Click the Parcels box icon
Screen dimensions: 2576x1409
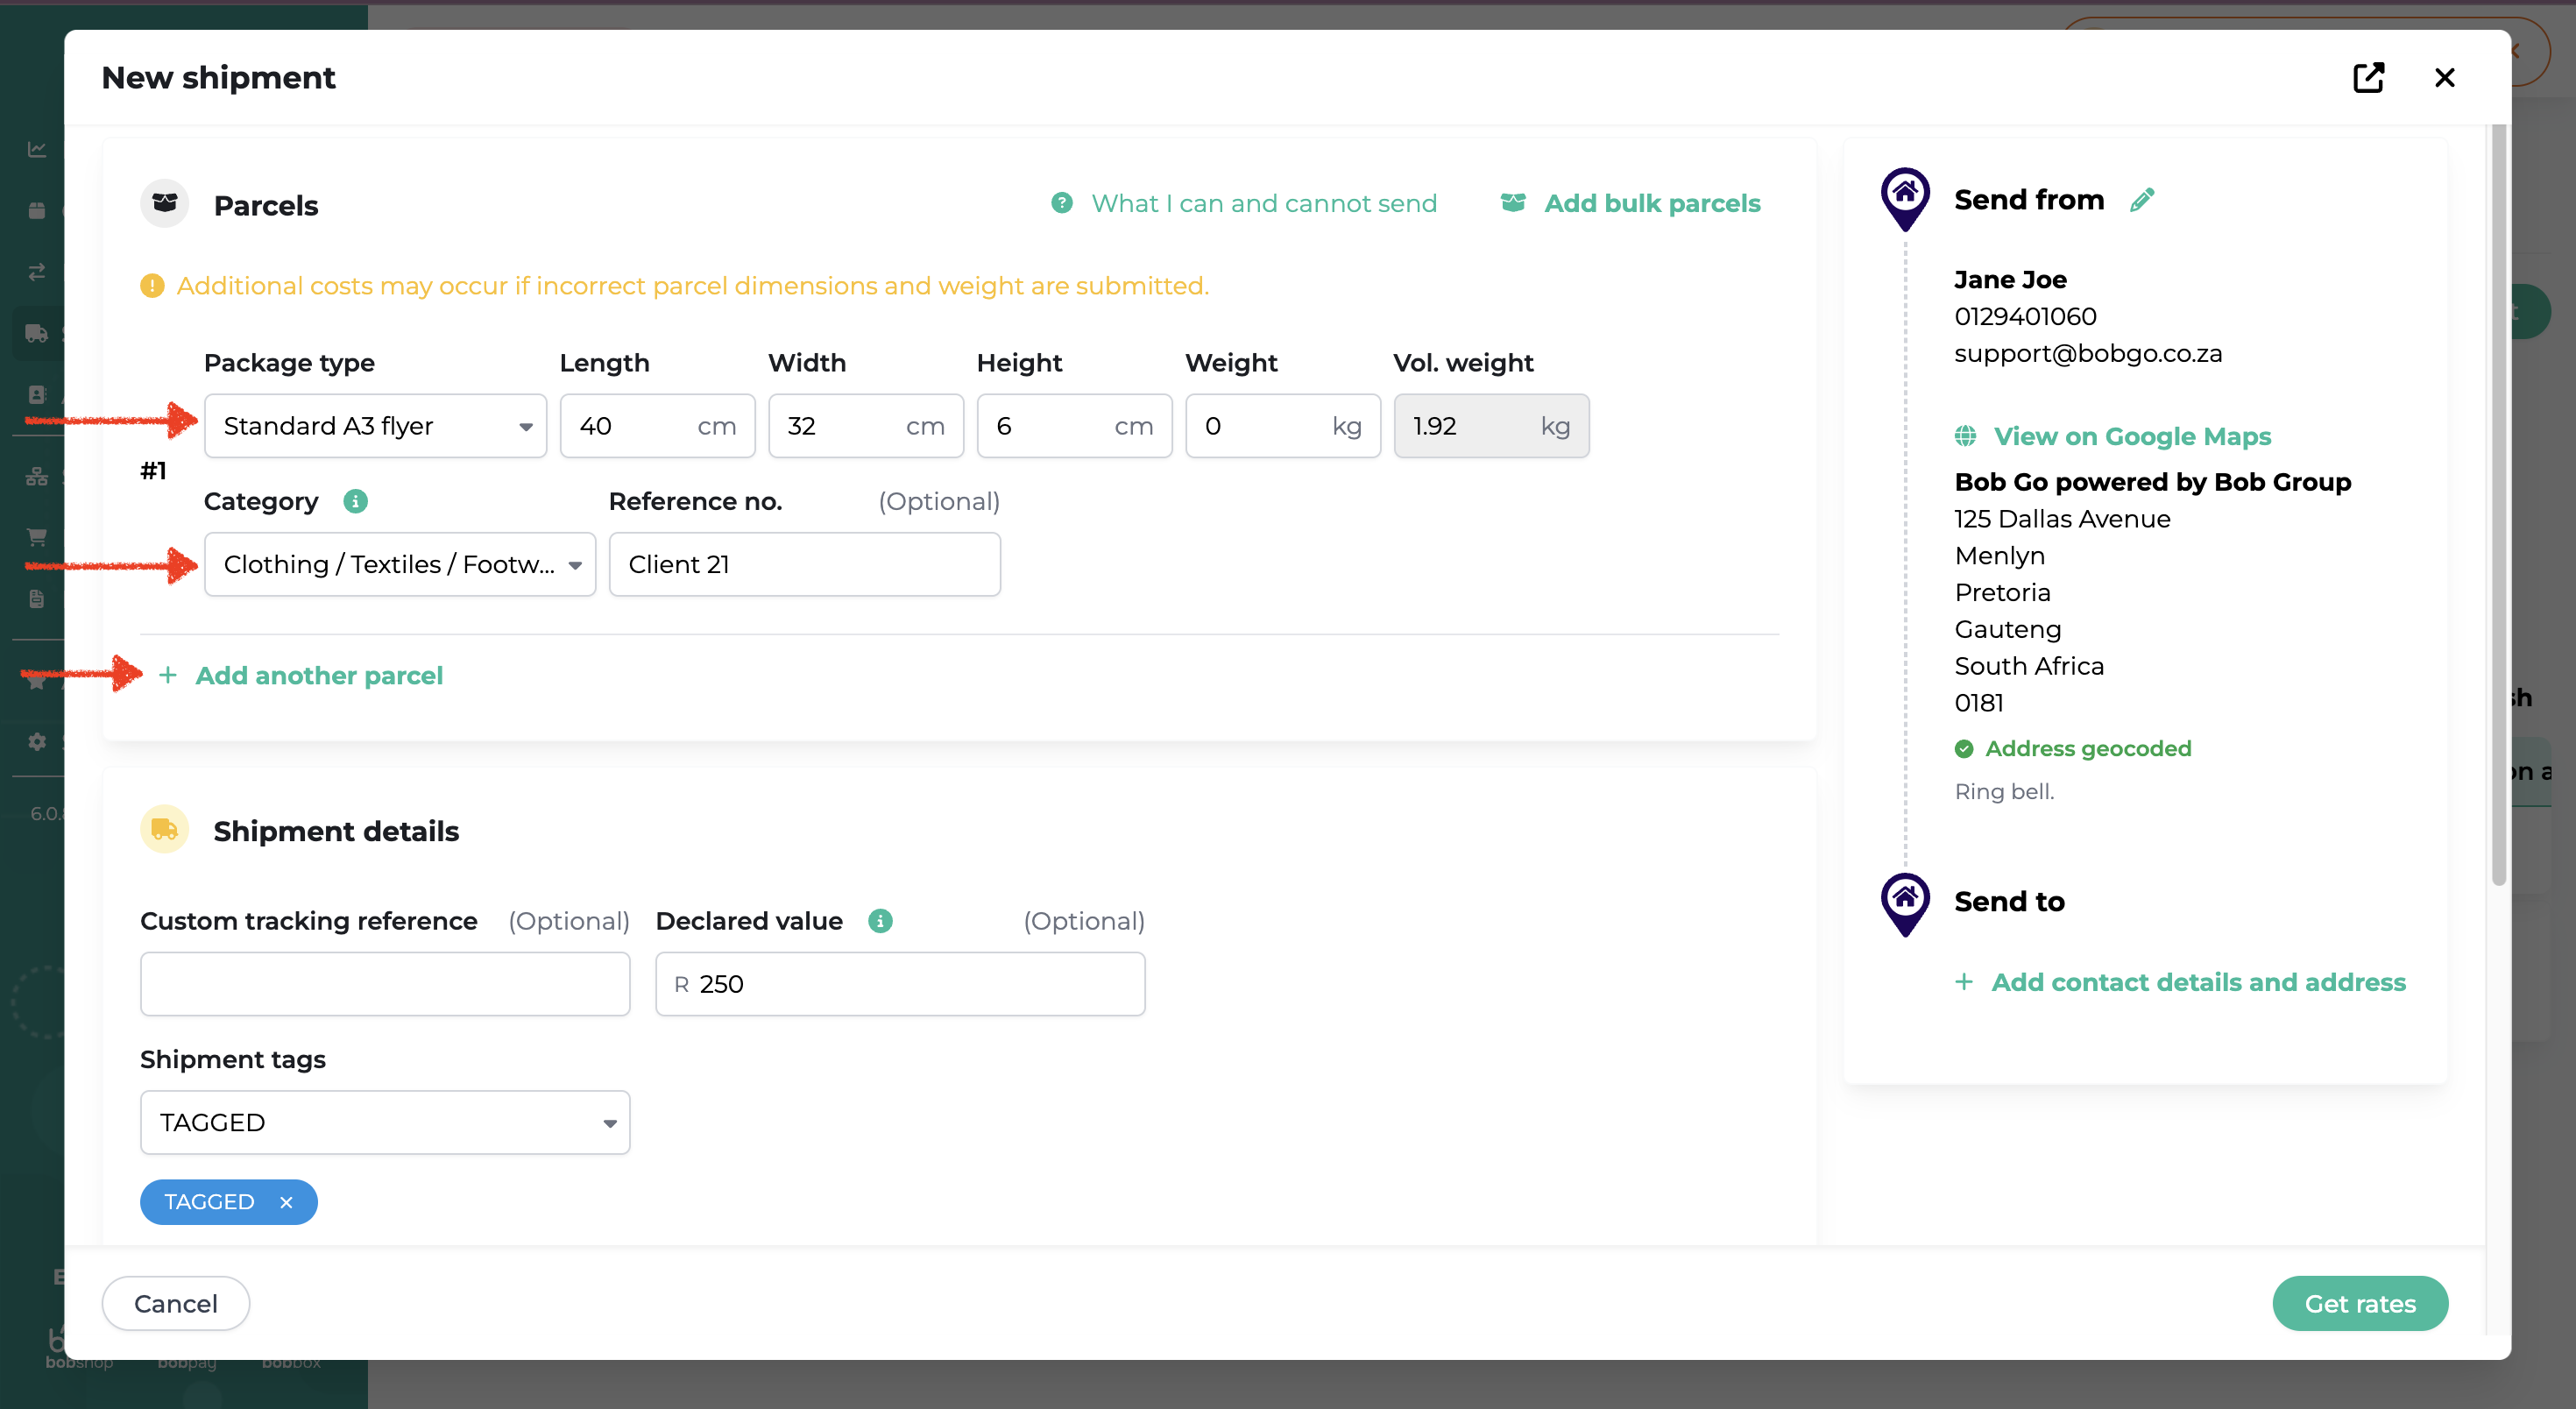click(164, 203)
